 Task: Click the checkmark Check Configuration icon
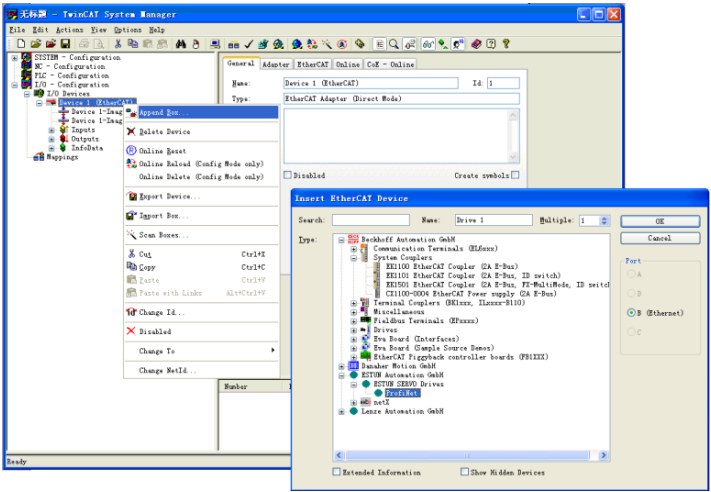point(248,44)
